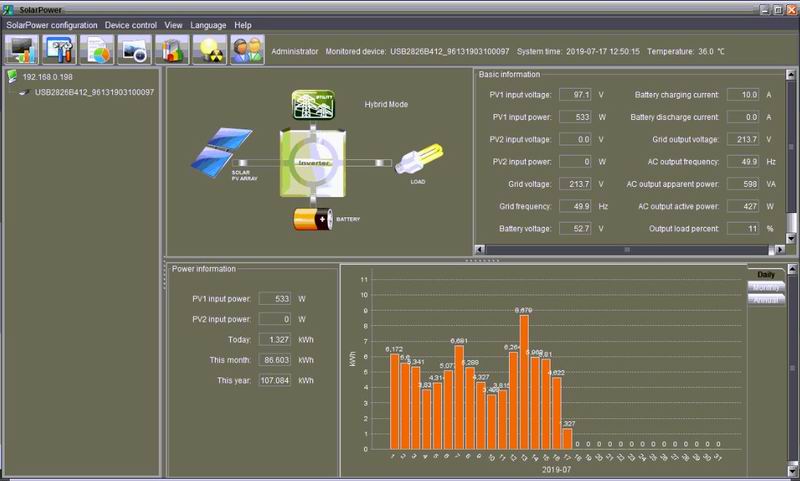Switch the chart to the Annual tab
The height and width of the screenshot is (481, 800).
click(766, 300)
